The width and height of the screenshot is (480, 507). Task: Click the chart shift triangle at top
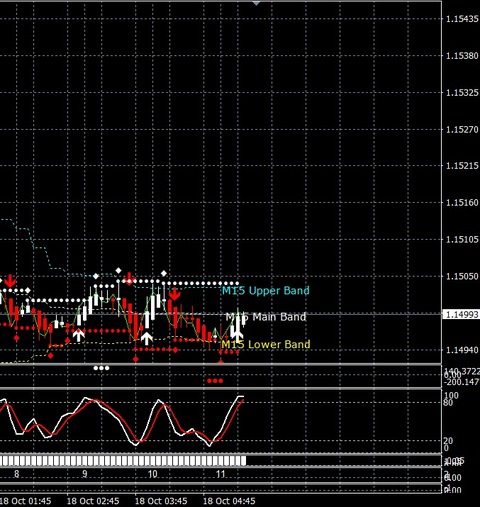tap(256, 3)
